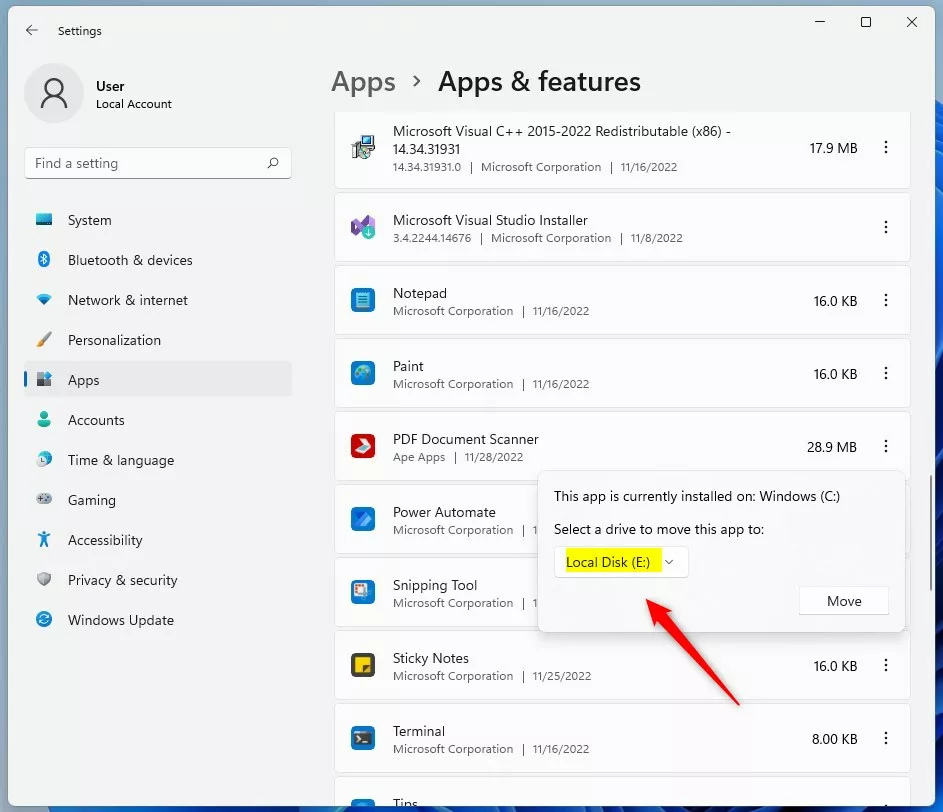Click the Privacy shield icon
The image size is (943, 812).
tap(44, 579)
